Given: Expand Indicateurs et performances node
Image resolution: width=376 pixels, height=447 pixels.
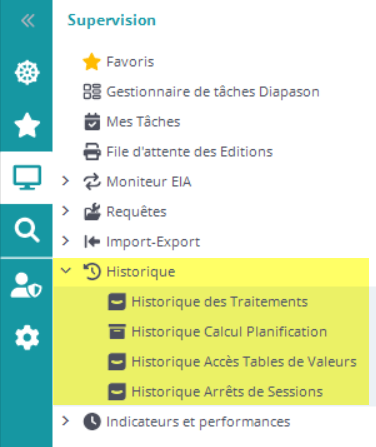Looking at the screenshot, I should [x=66, y=421].
